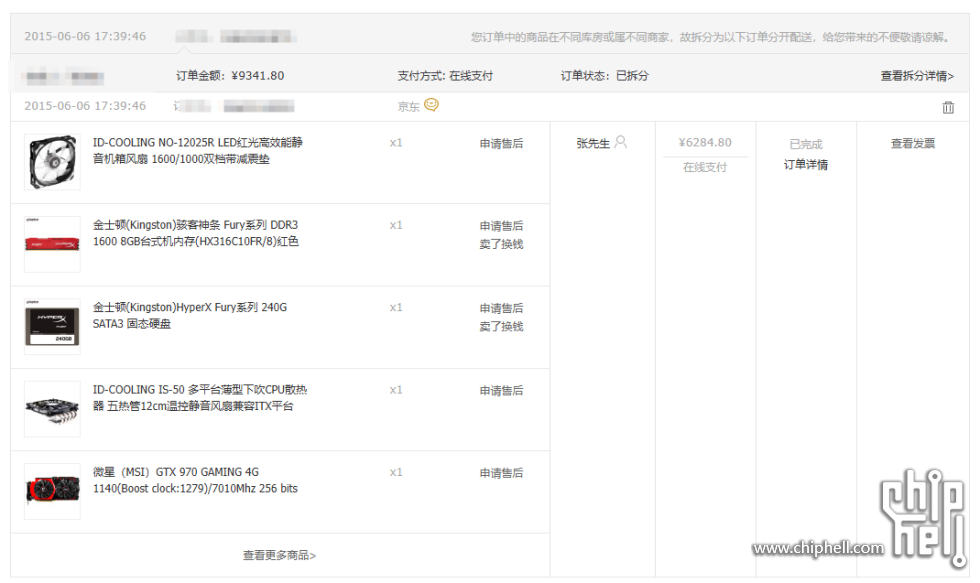Viewport: 980px width, 583px height.
Task: Expand 查看拆分详情 for the split order
Action: [x=917, y=76]
